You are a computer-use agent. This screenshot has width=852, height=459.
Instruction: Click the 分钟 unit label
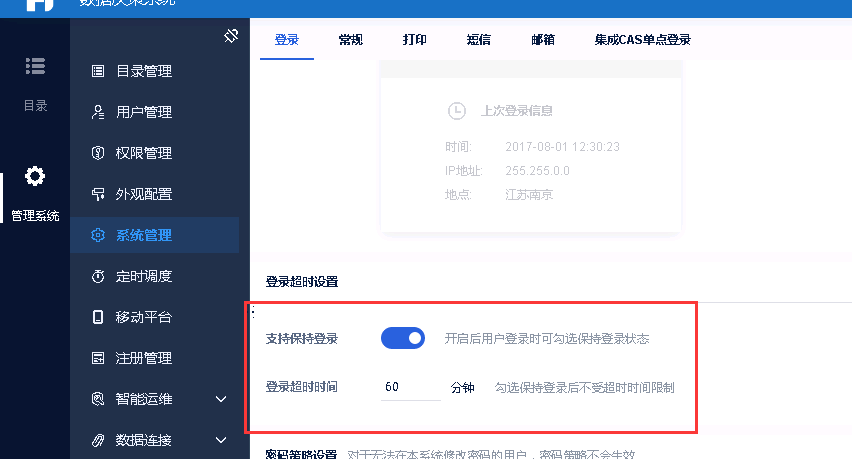pyautogui.click(x=462, y=387)
